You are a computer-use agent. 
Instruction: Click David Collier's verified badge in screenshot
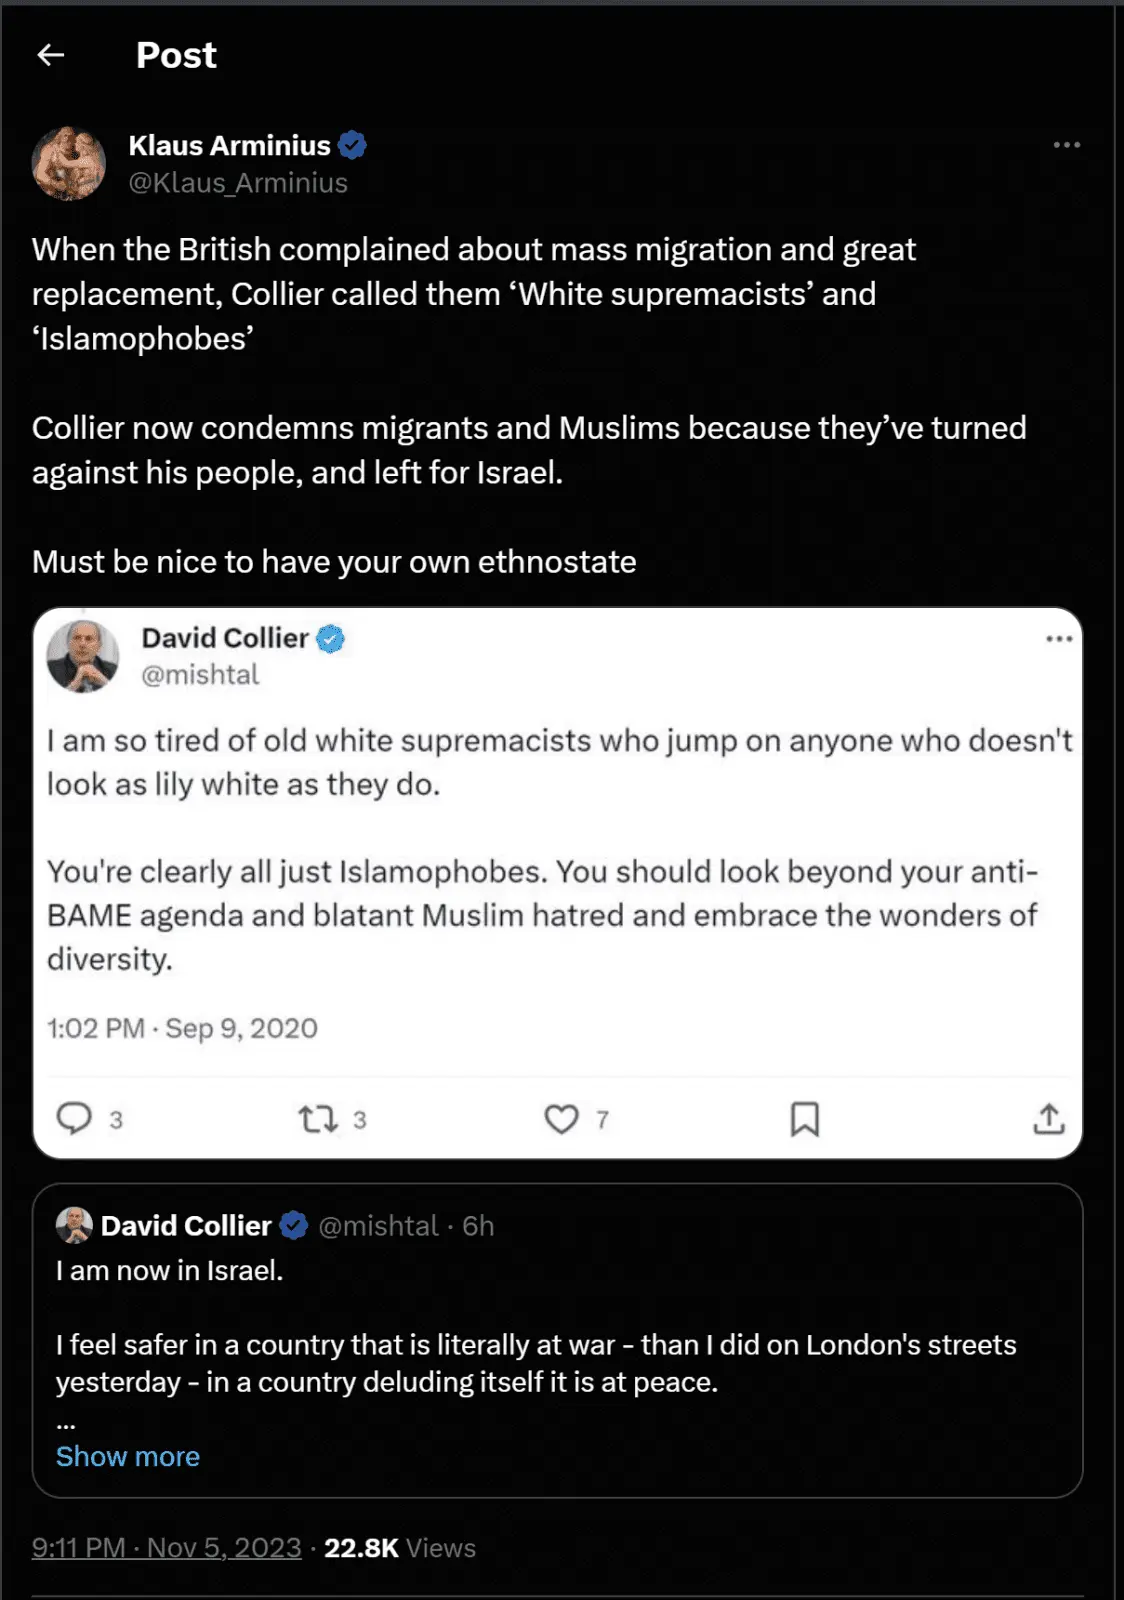tap(331, 638)
